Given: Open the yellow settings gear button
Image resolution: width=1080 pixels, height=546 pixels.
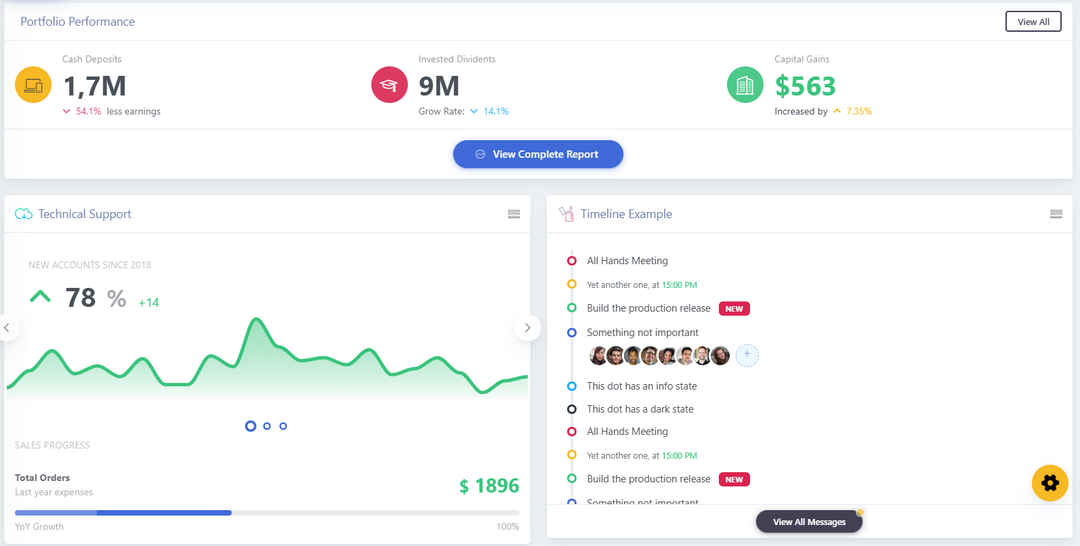Looking at the screenshot, I should [1050, 483].
